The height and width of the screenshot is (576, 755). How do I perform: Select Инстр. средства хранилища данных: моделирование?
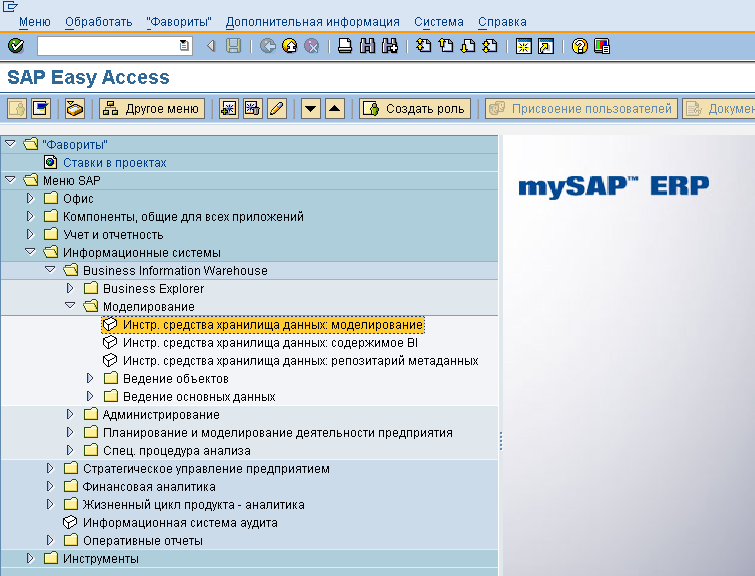click(273, 325)
